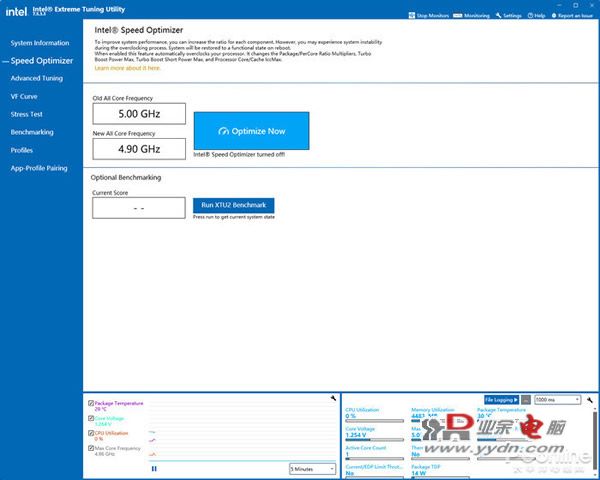This screenshot has width=600, height=480.
Task: Open graph settings wrench in monitor chart panel
Action: pos(333,398)
